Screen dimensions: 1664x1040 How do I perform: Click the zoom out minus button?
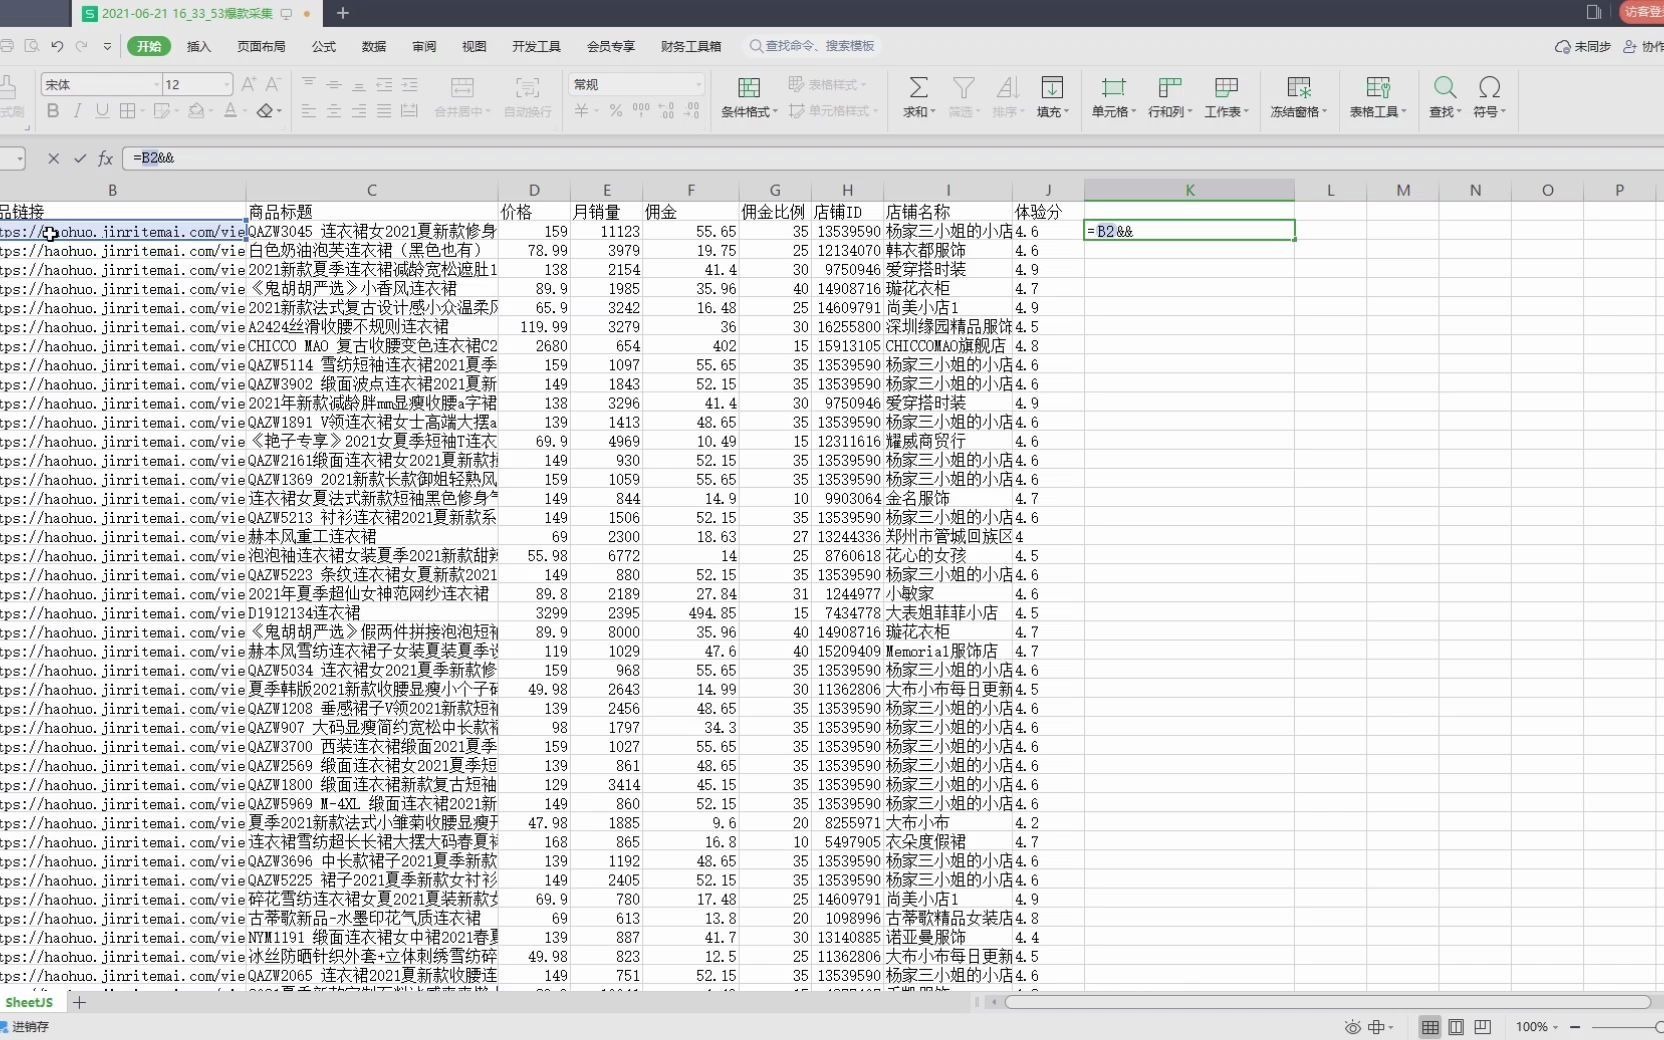(x=1575, y=1027)
